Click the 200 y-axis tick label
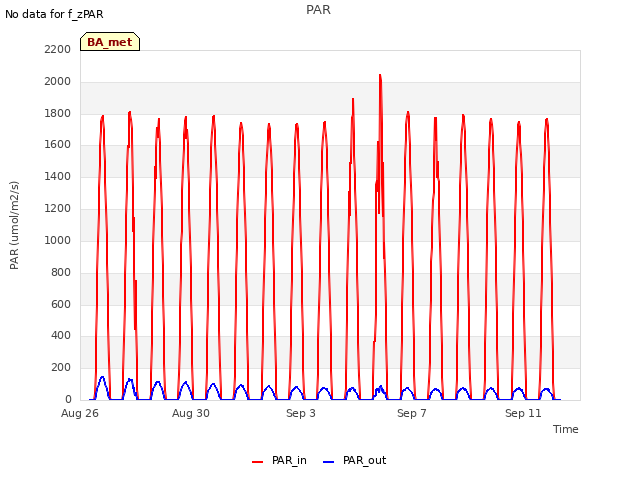The image size is (640, 480). tap(61, 367)
